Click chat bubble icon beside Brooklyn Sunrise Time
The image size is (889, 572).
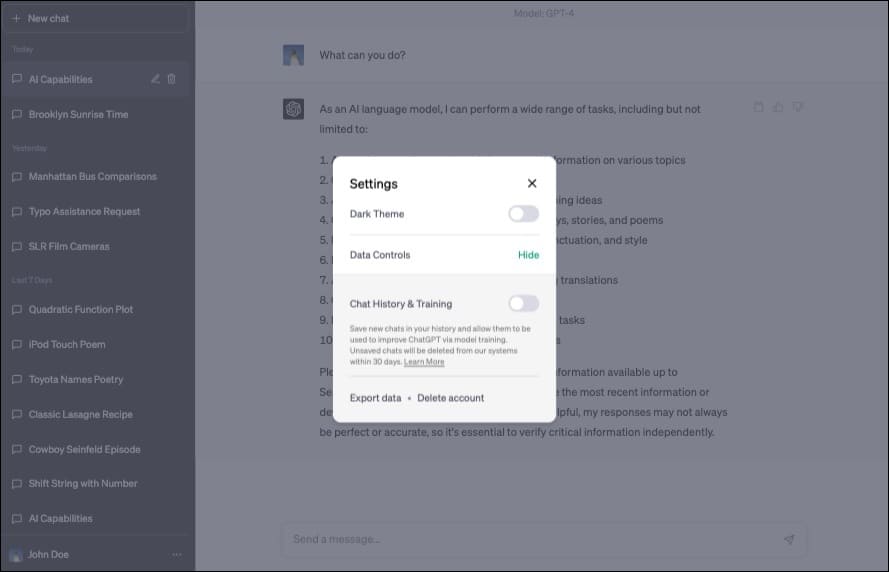pyautogui.click(x=17, y=115)
